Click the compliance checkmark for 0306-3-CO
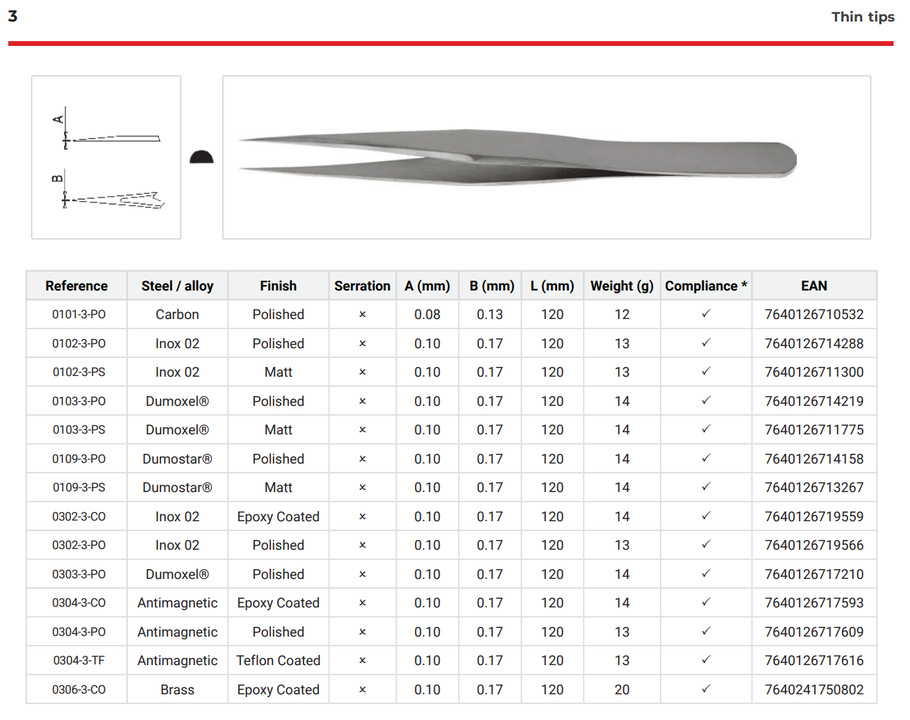Viewport: 910px width, 720px height. (706, 689)
